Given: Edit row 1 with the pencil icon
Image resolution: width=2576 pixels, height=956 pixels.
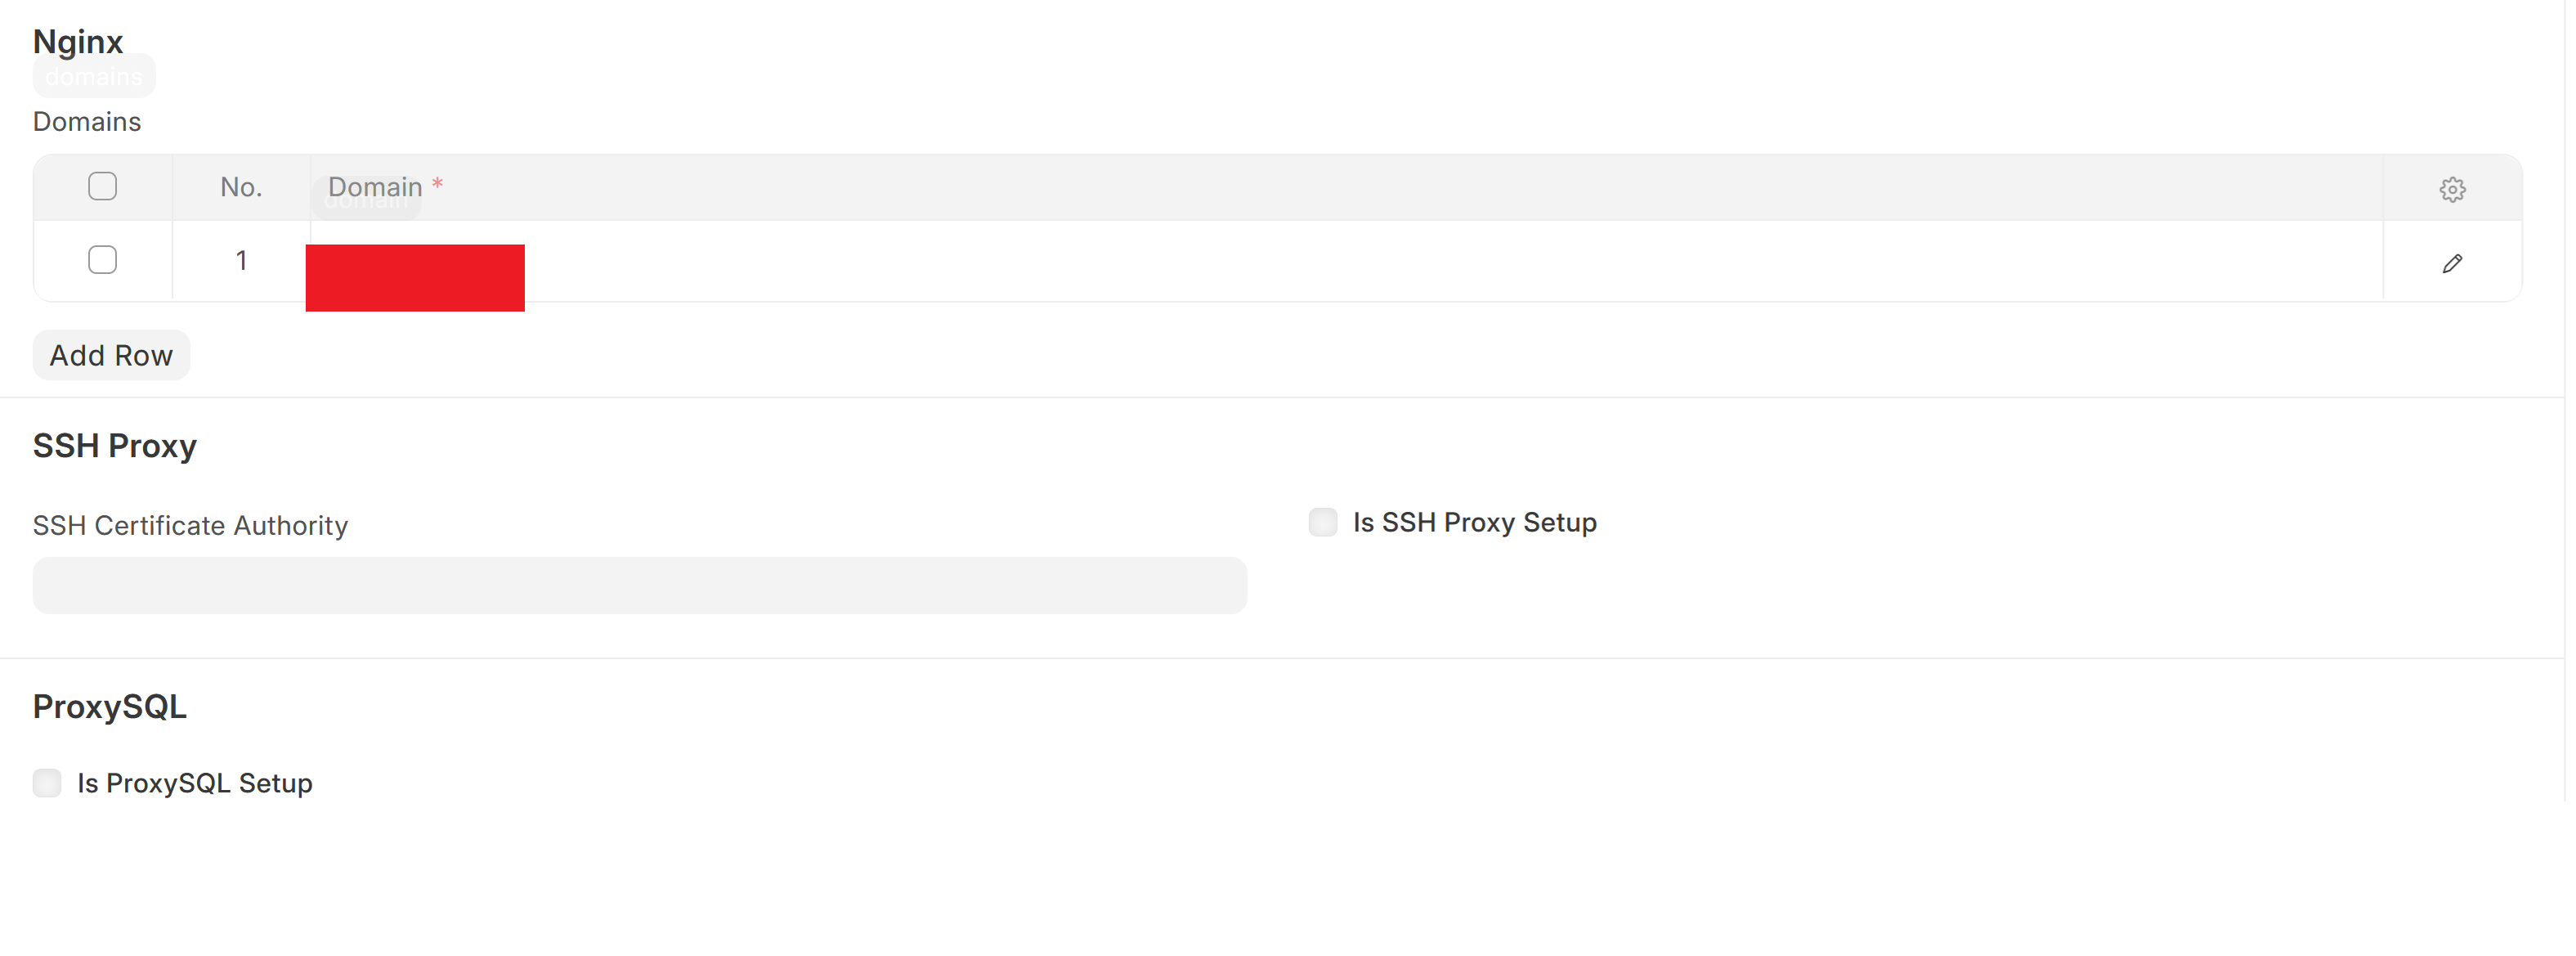Looking at the screenshot, I should coord(2451,263).
